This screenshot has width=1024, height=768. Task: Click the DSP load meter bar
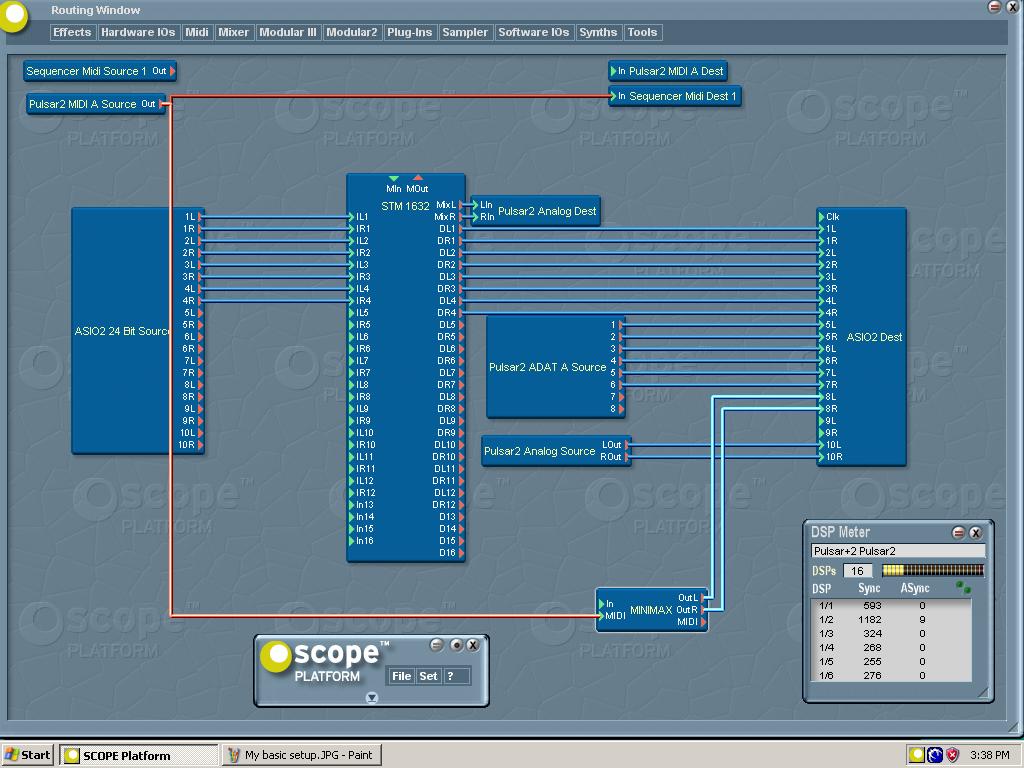click(x=933, y=570)
